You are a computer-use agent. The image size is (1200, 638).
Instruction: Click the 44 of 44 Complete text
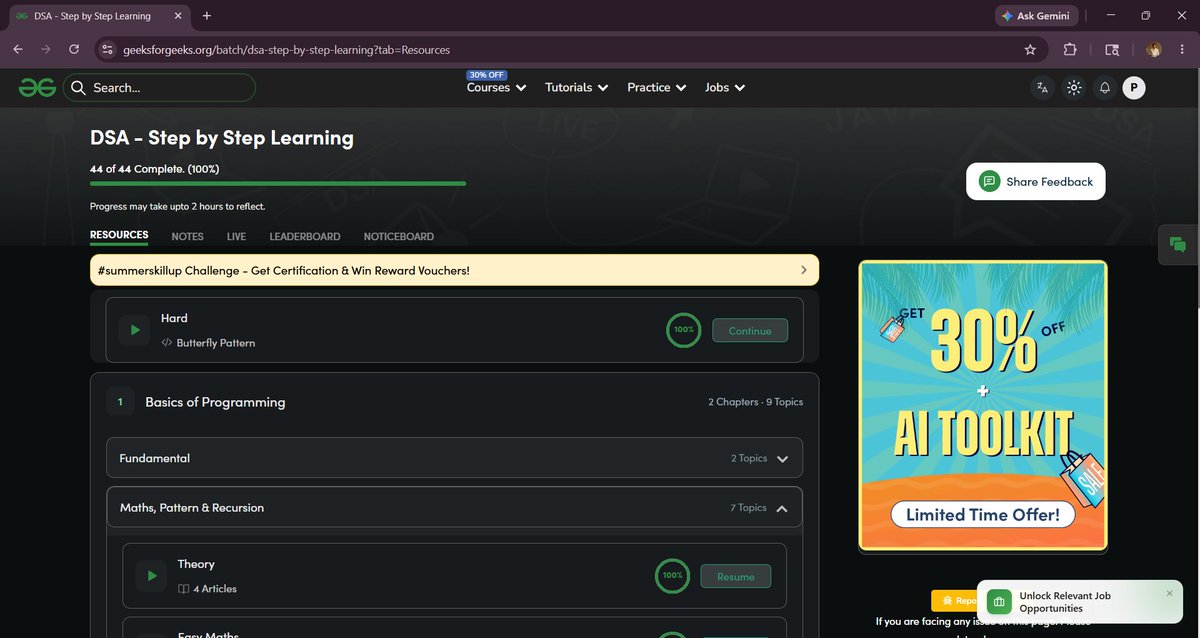[x=155, y=169]
